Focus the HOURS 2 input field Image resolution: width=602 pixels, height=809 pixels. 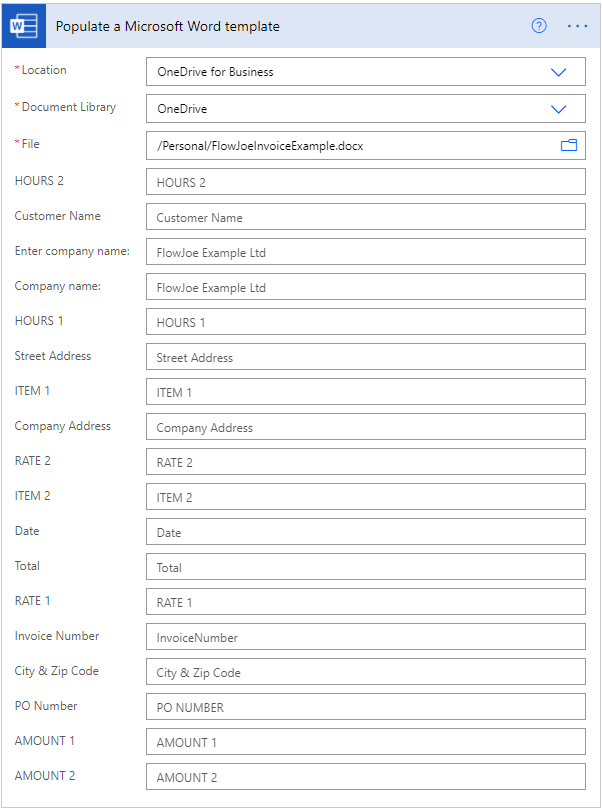pyautogui.click(x=365, y=182)
